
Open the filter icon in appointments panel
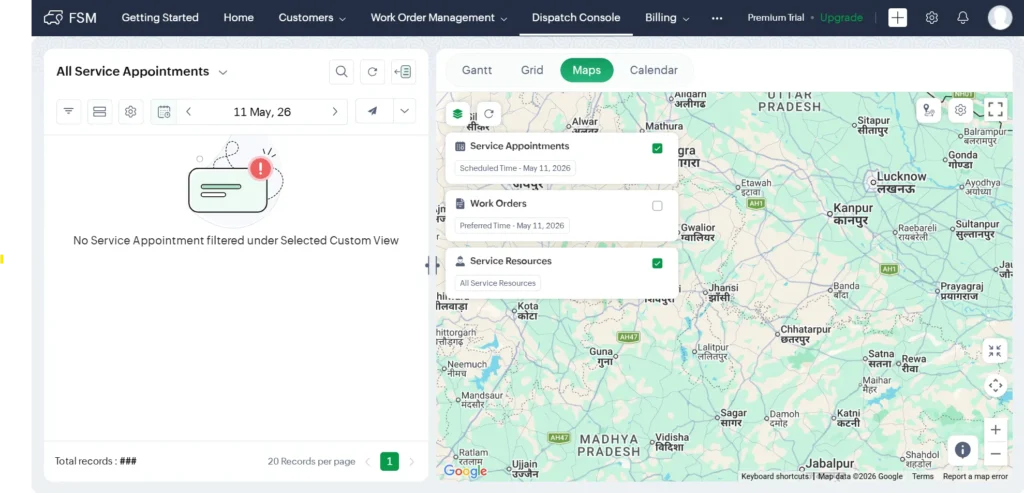point(69,112)
